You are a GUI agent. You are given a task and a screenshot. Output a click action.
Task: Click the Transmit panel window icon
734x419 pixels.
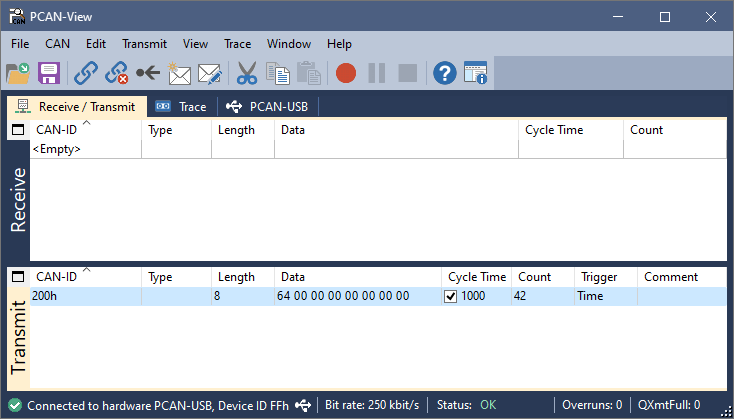click(18, 277)
